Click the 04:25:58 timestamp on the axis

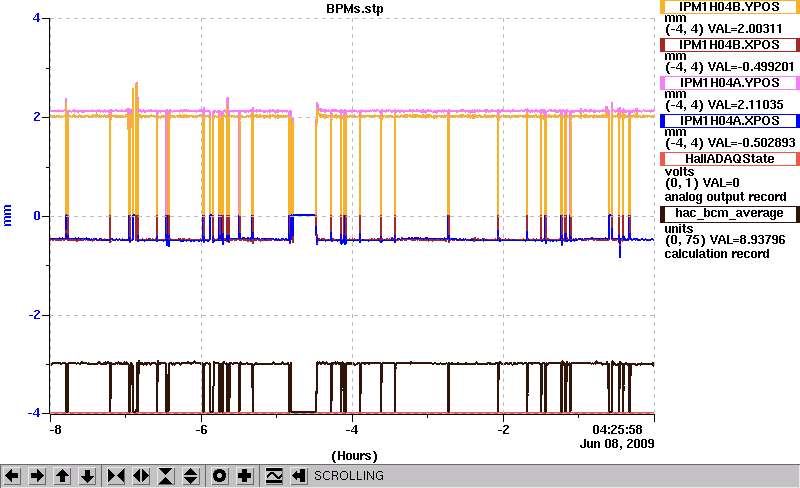[617, 430]
